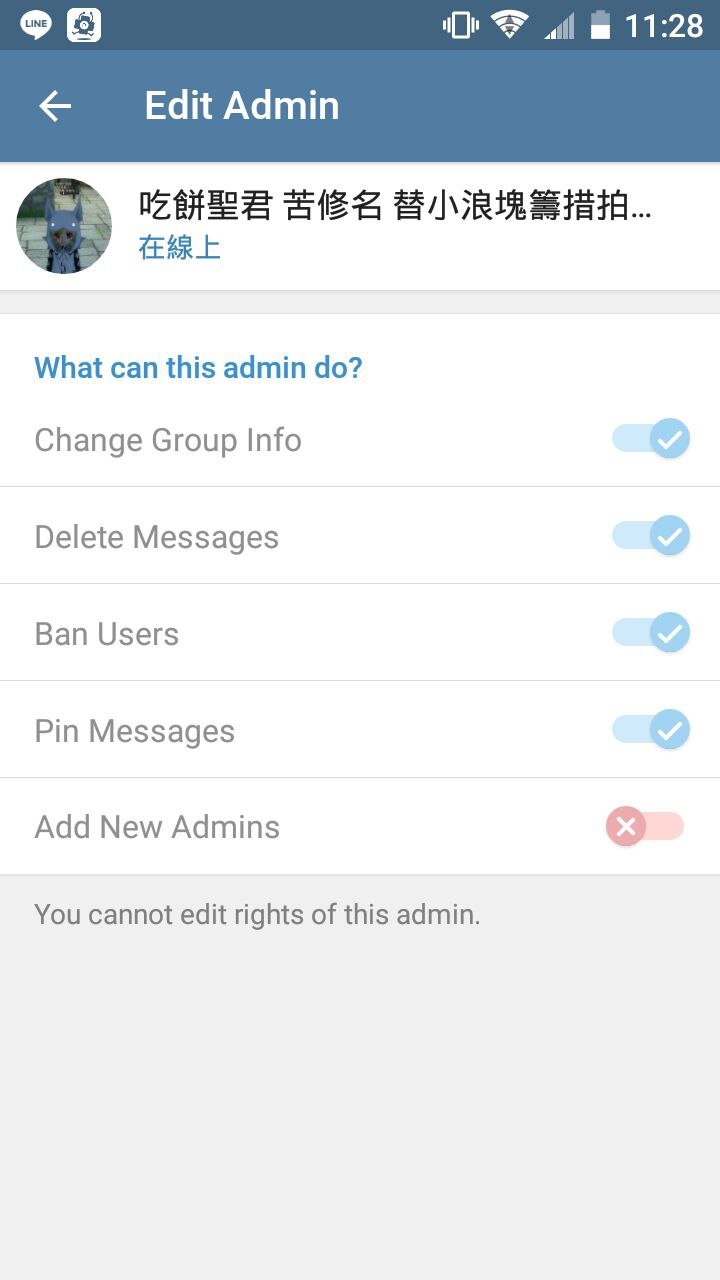Tap the Wi-Fi status icon

pos(510,25)
